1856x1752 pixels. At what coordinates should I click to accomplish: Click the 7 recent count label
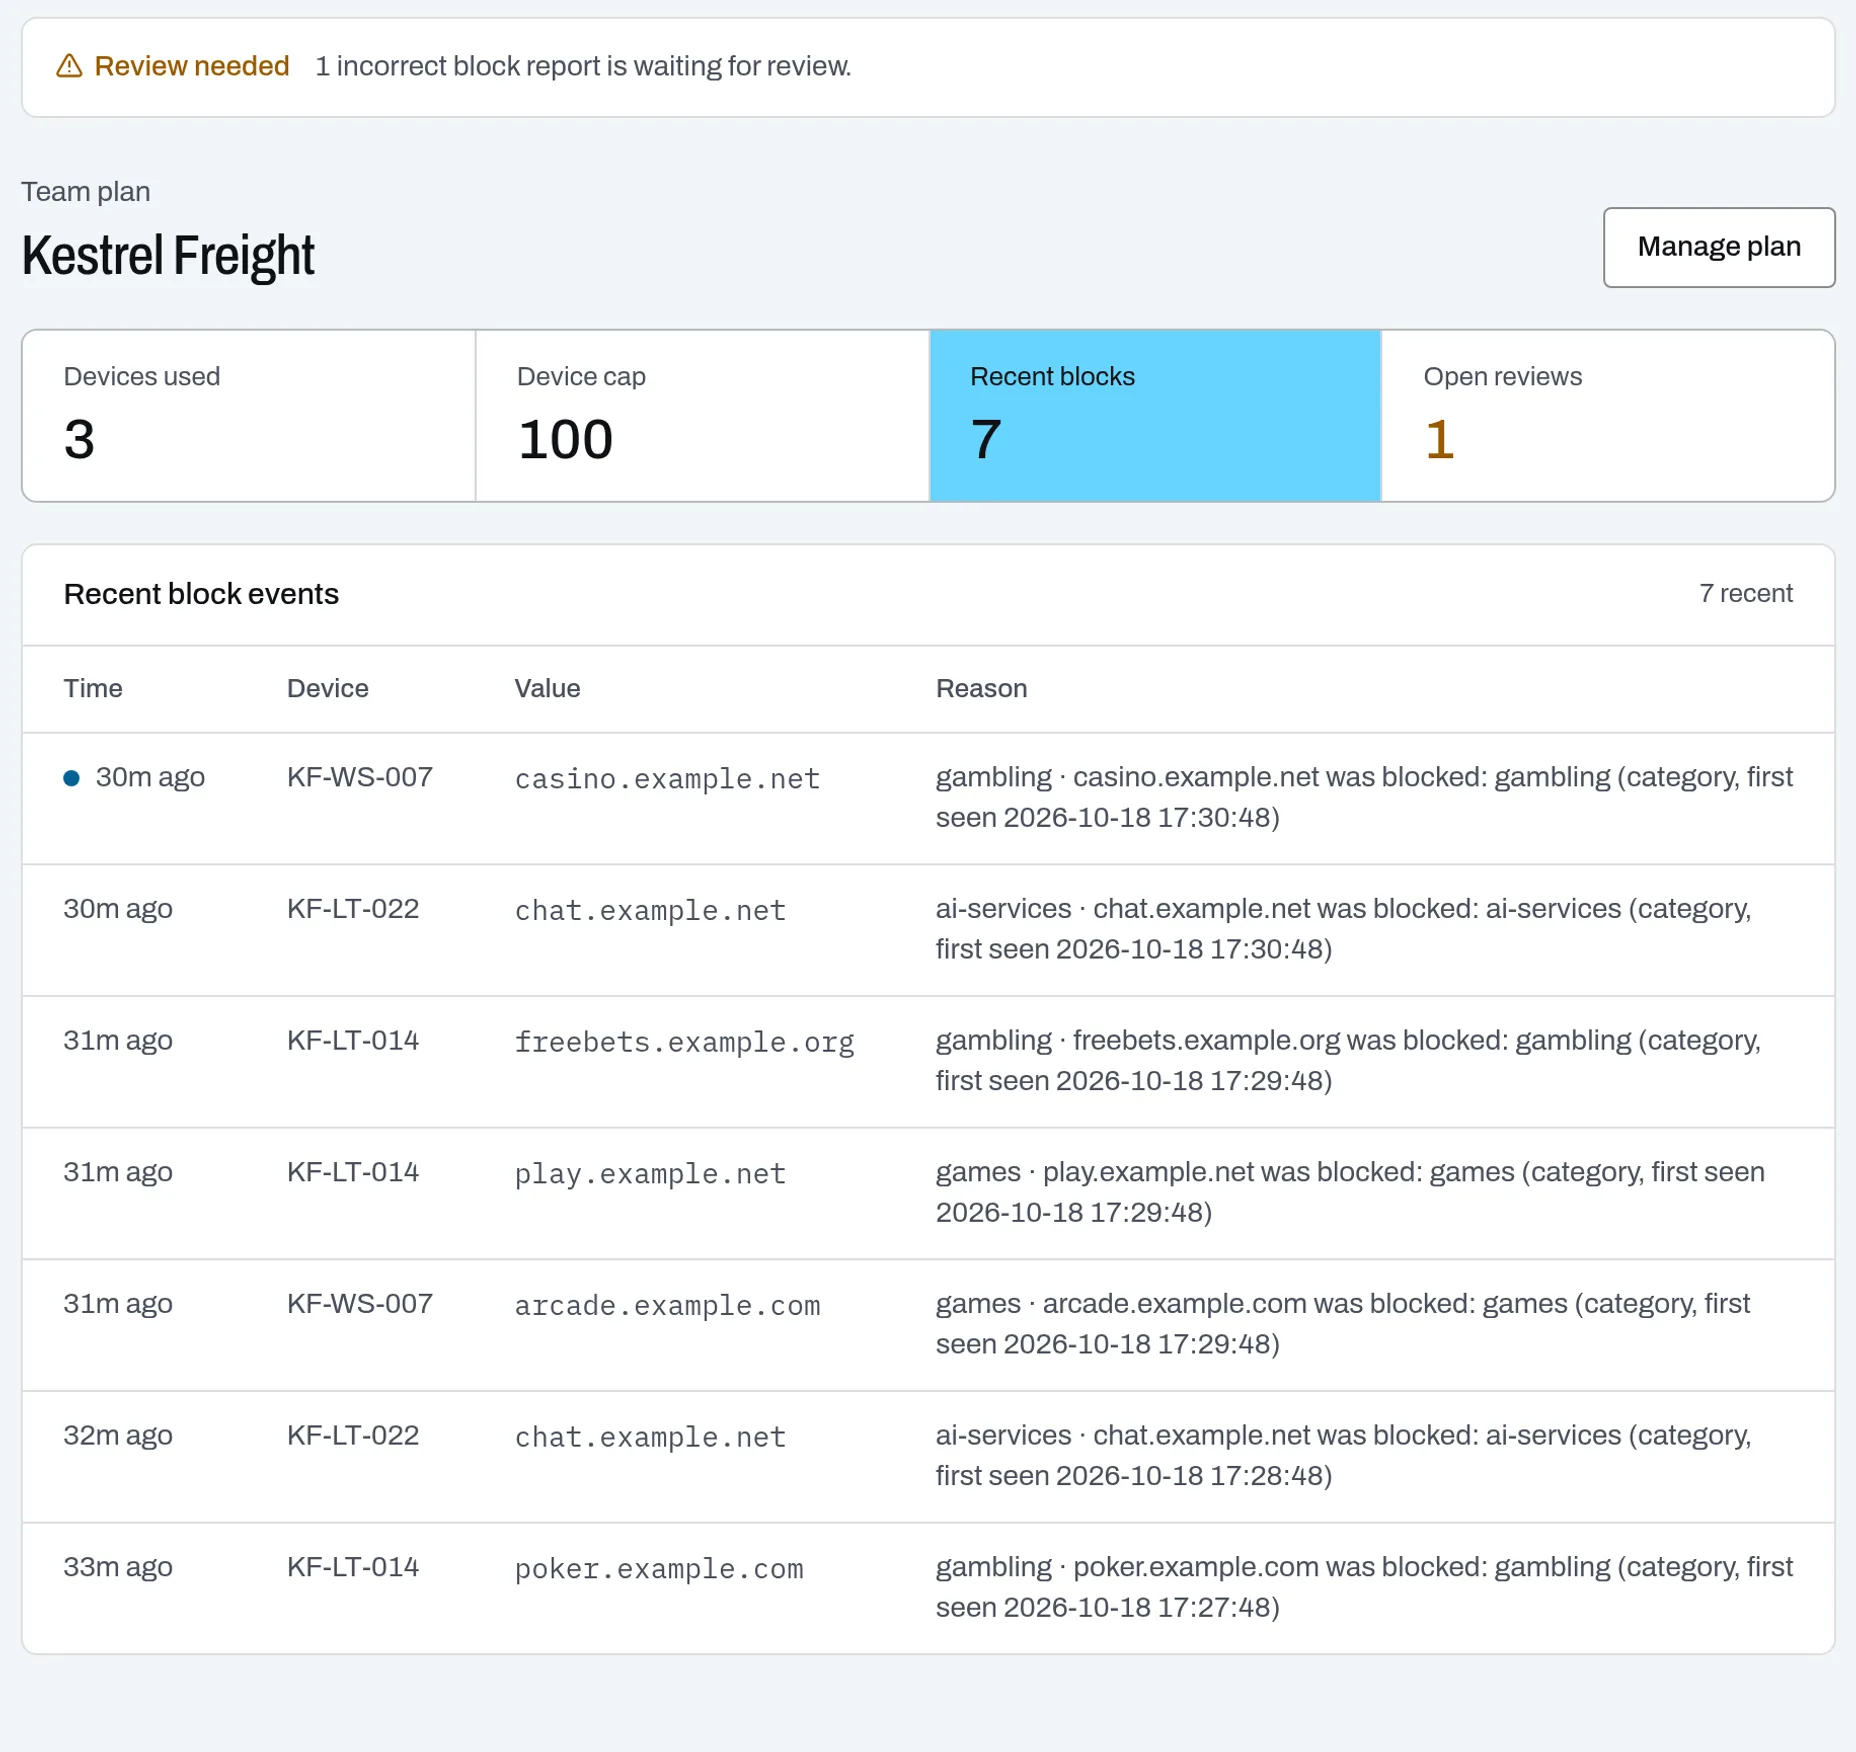[x=1746, y=594]
